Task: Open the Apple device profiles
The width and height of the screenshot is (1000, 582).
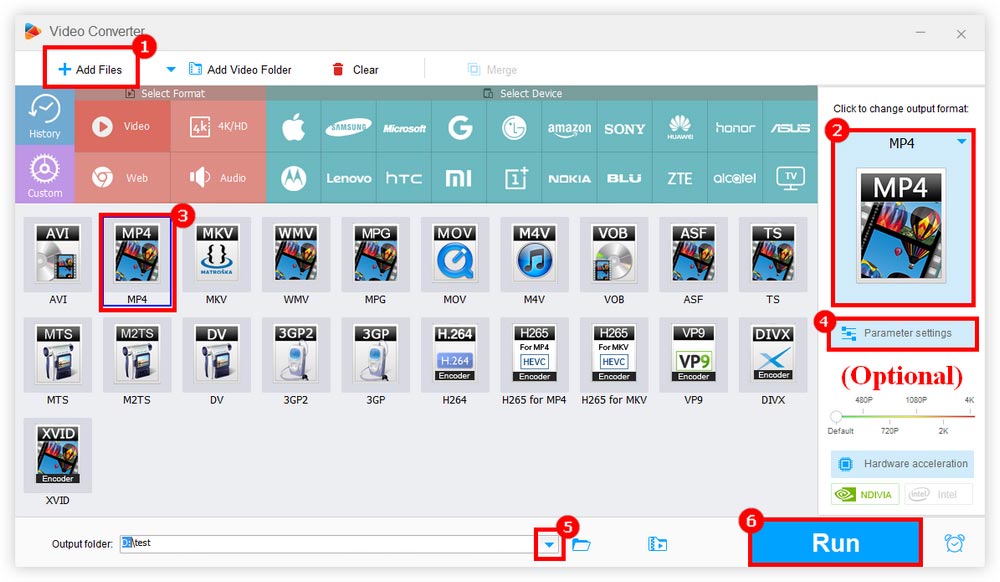Action: pos(293,127)
